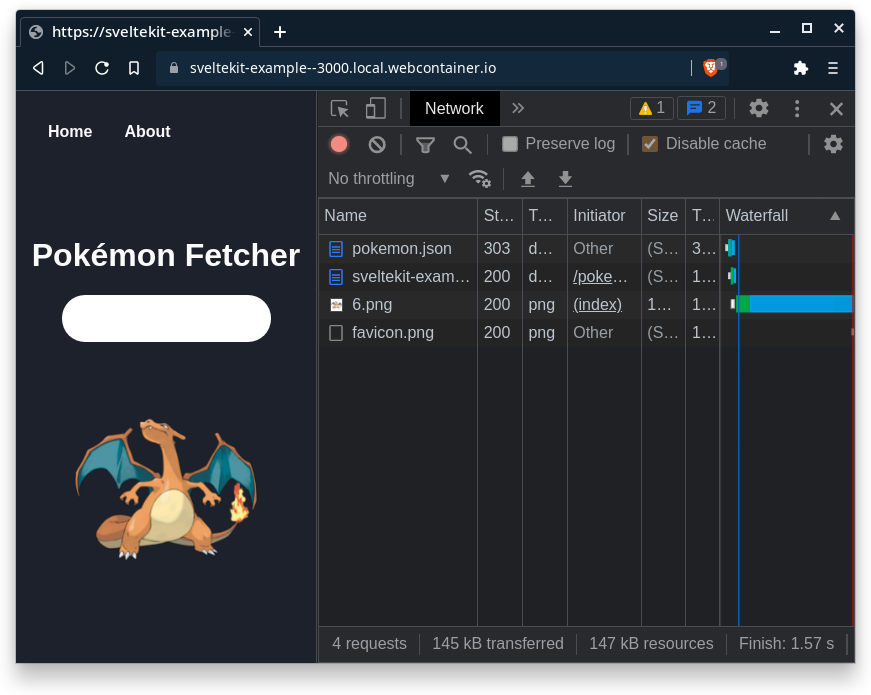Click the 4 requests status entry

[369, 643]
